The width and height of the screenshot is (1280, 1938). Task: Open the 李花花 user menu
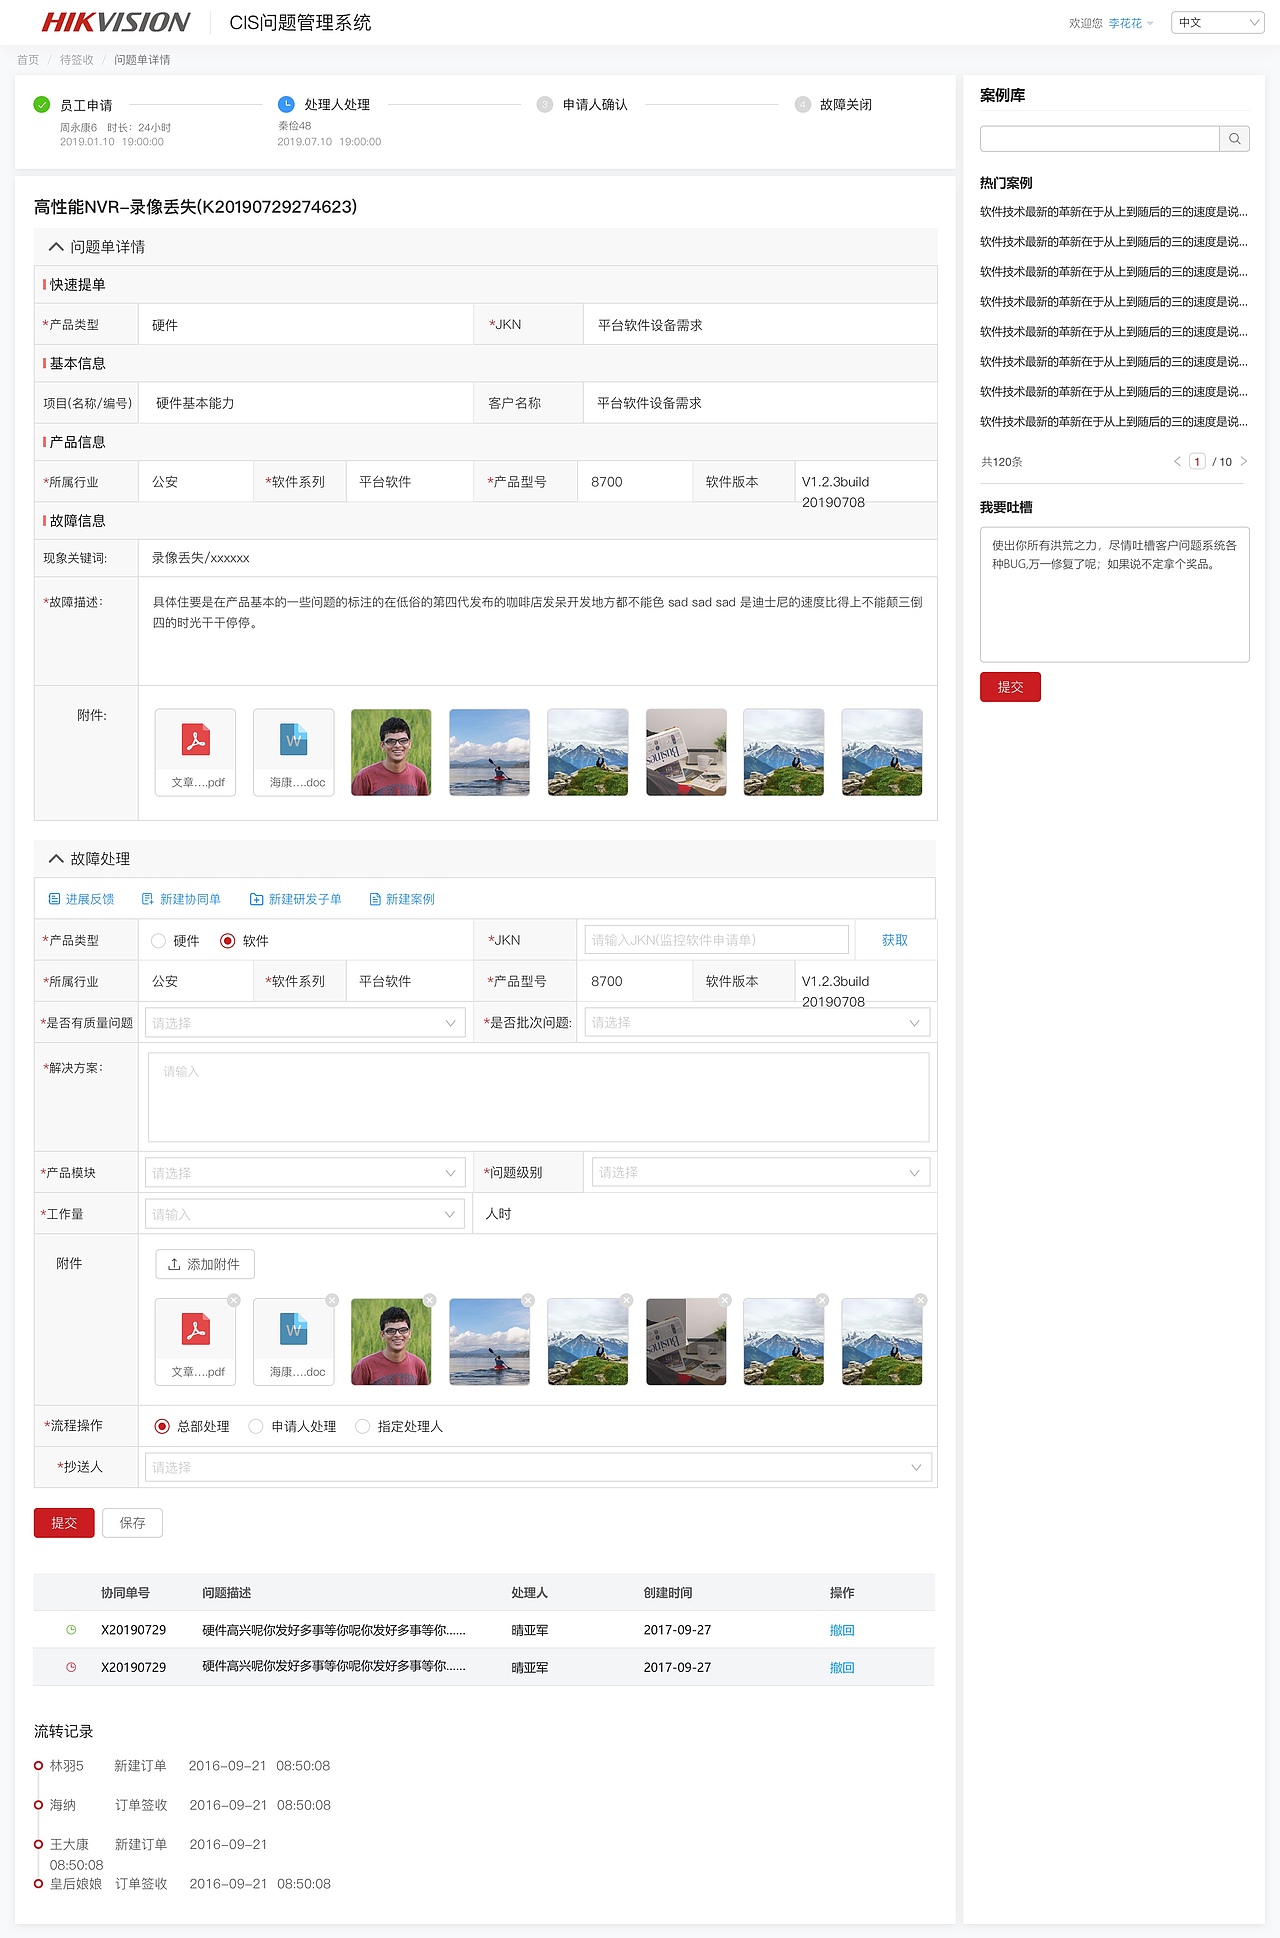(x=1130, y=23)
